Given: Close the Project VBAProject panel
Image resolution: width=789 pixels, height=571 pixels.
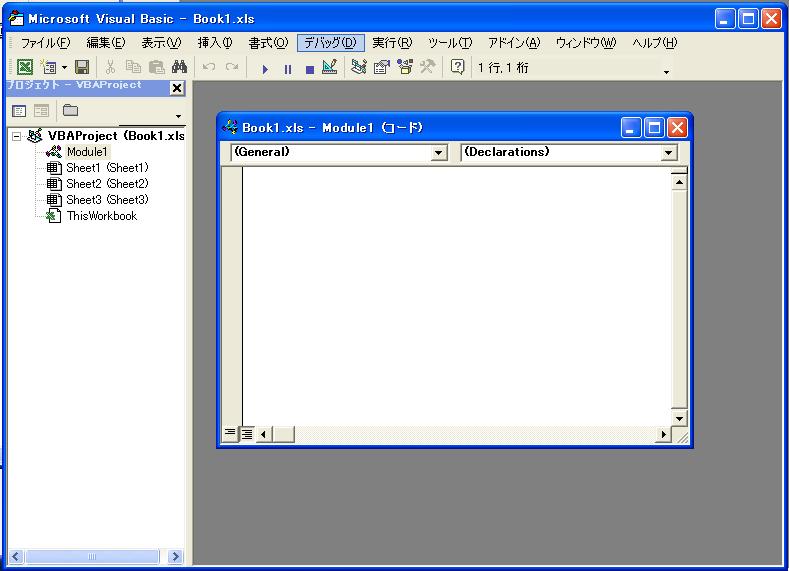Looking at the screenshot, I should (177, 89).
